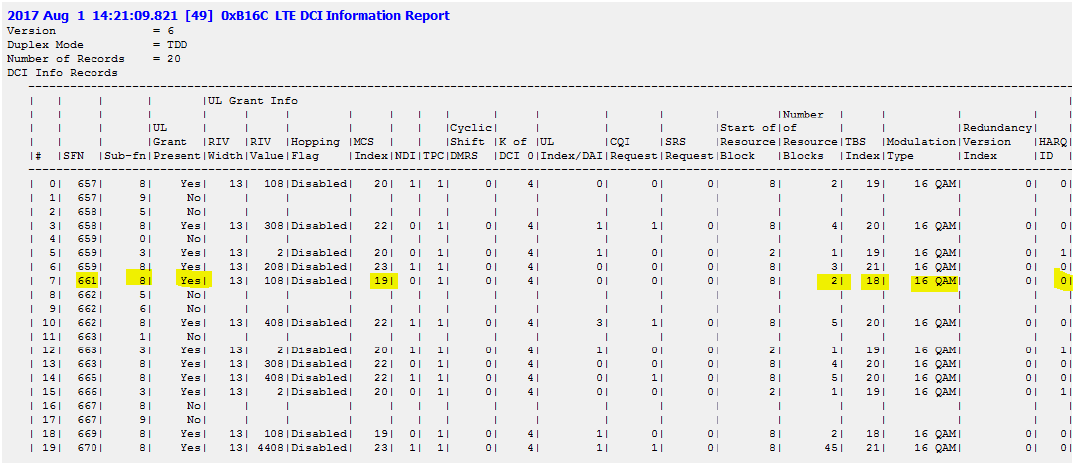This screenshot has height=463, width=1073.
Task: Click the highlighted Yes in record 7
Action: 193,282
